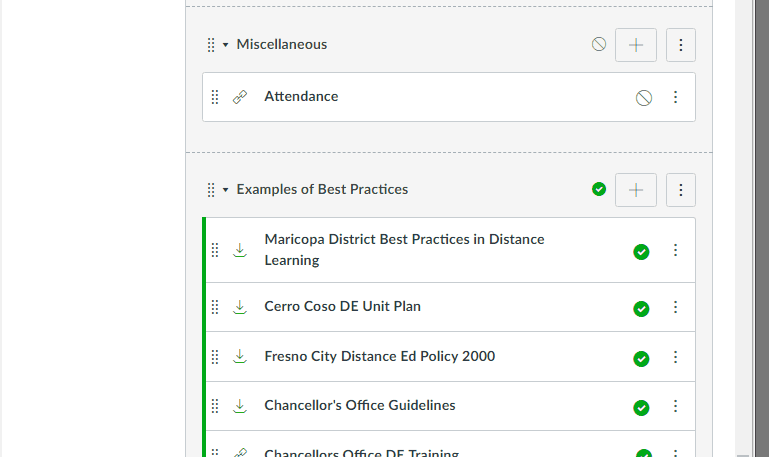Open the kebab menu for Fresno City Distance Ed Policy
Viewport: 769px width, 457px height.
coord(675,357)
